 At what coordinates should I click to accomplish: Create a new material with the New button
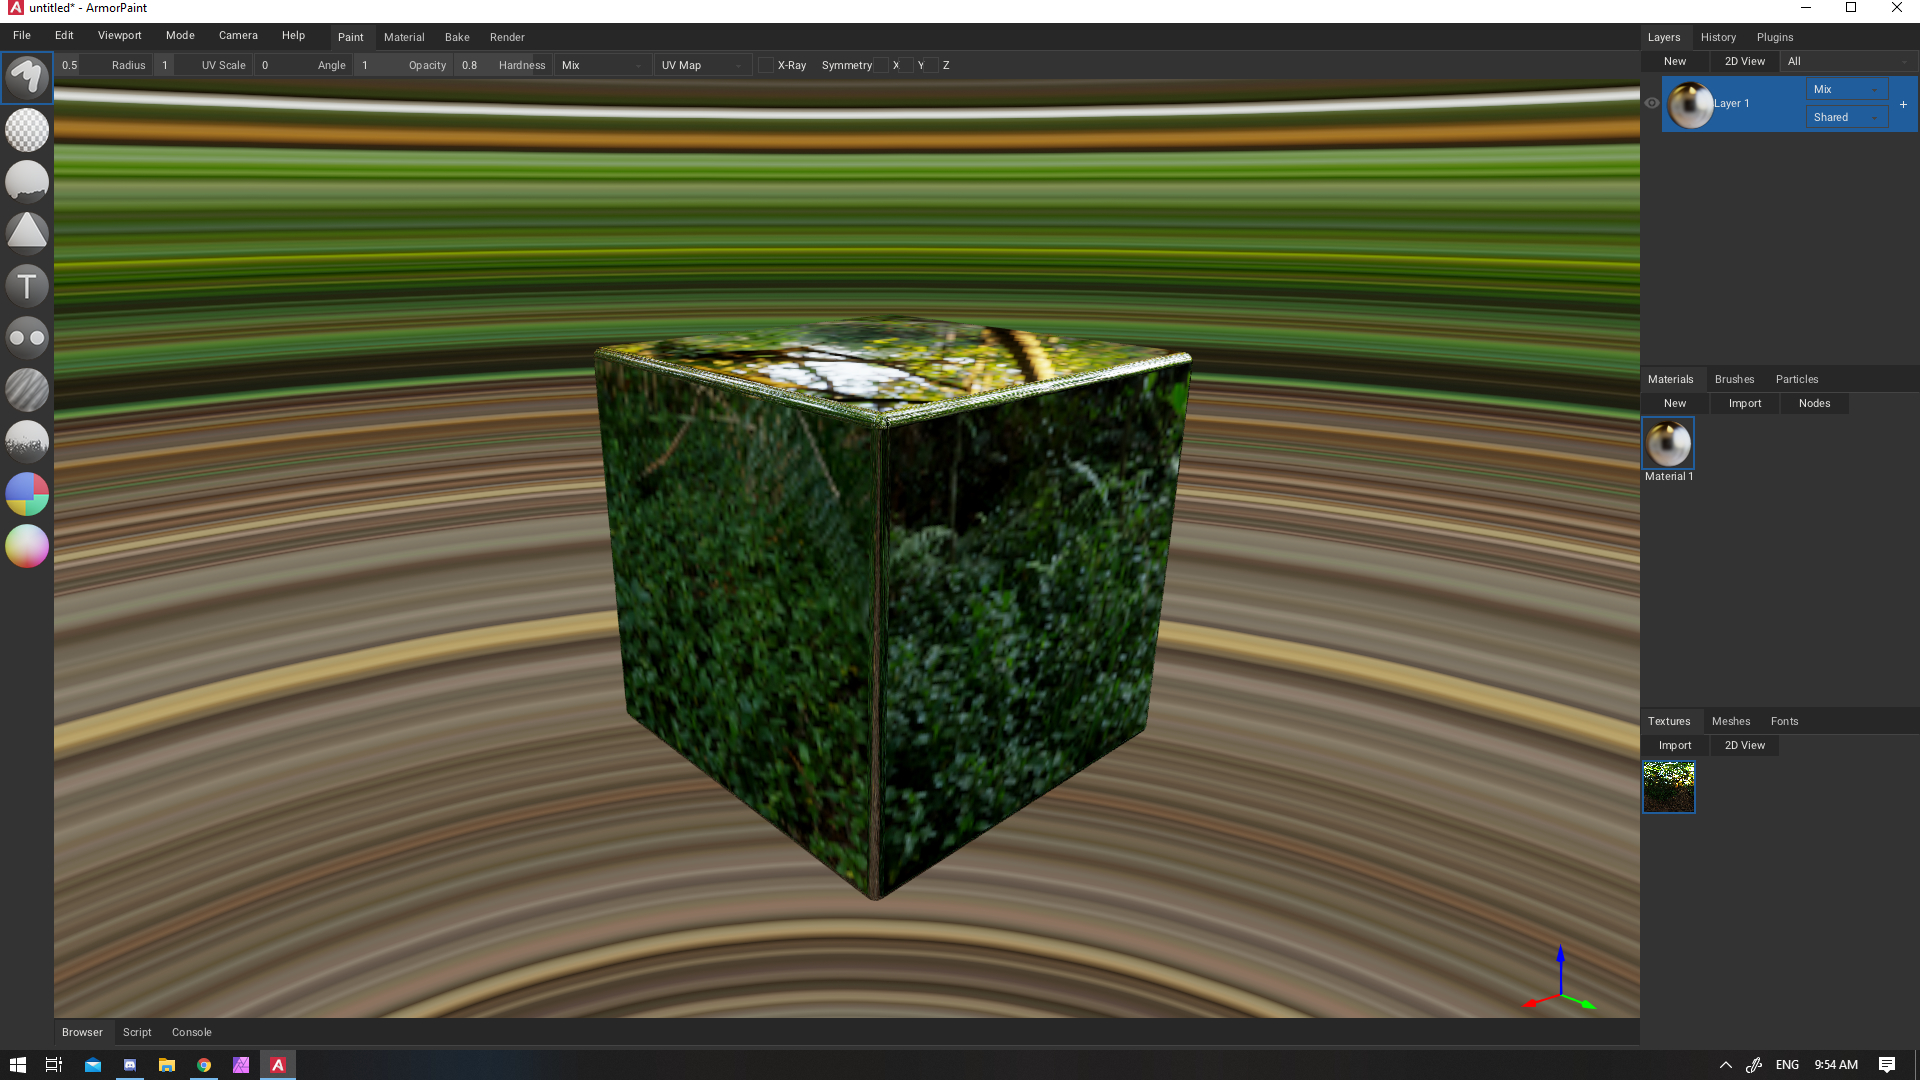point(1674,403)
